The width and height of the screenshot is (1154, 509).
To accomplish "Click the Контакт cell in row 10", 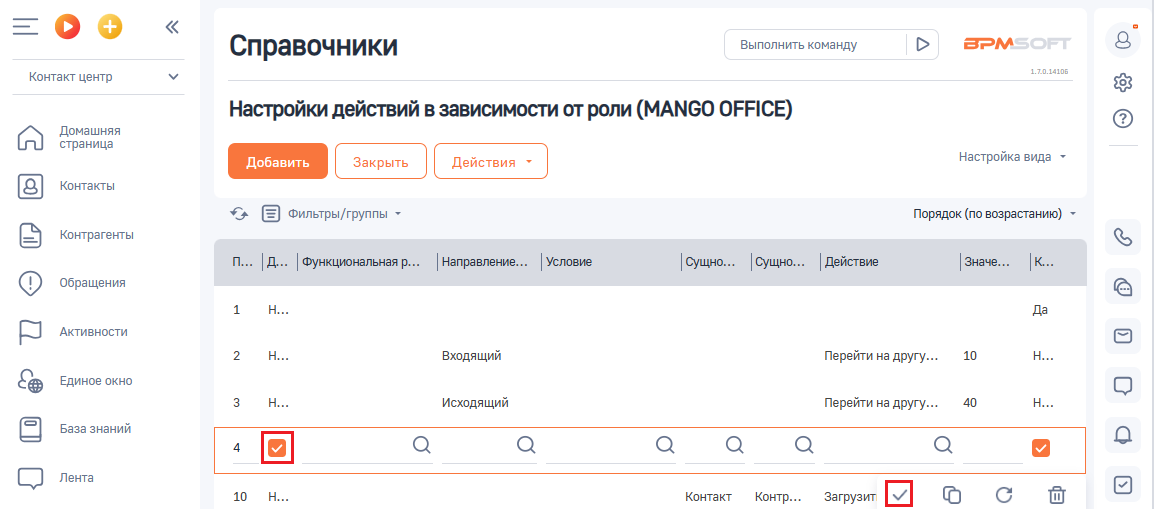I will pyautogui.click(x=708, y=496).
